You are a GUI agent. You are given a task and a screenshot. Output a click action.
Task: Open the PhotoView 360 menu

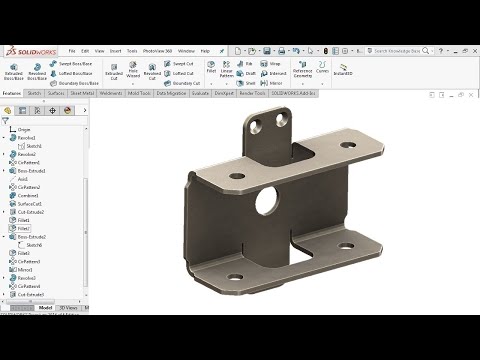pyautogui.click(x=157, y=51)
